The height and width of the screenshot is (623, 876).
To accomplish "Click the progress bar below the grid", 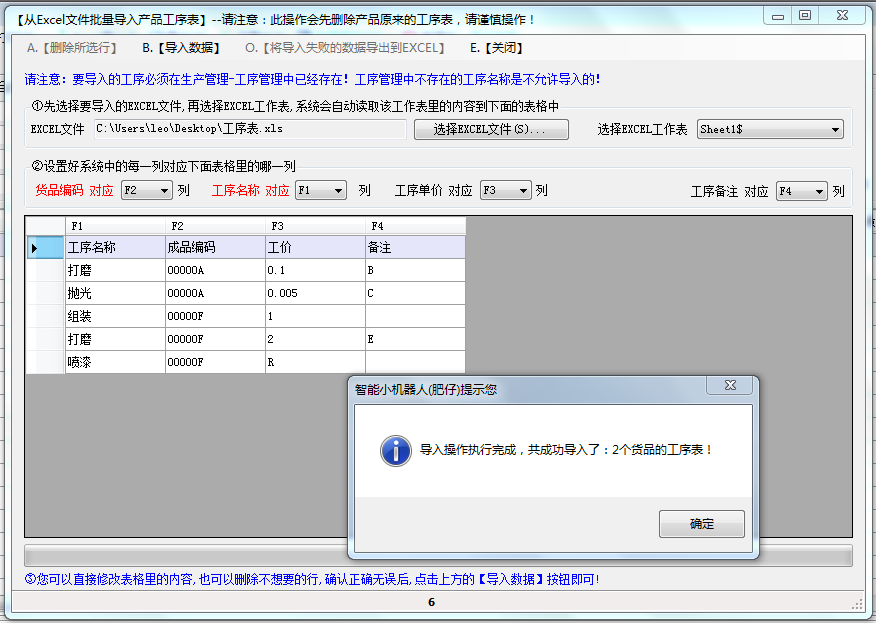I will (438, 556).
